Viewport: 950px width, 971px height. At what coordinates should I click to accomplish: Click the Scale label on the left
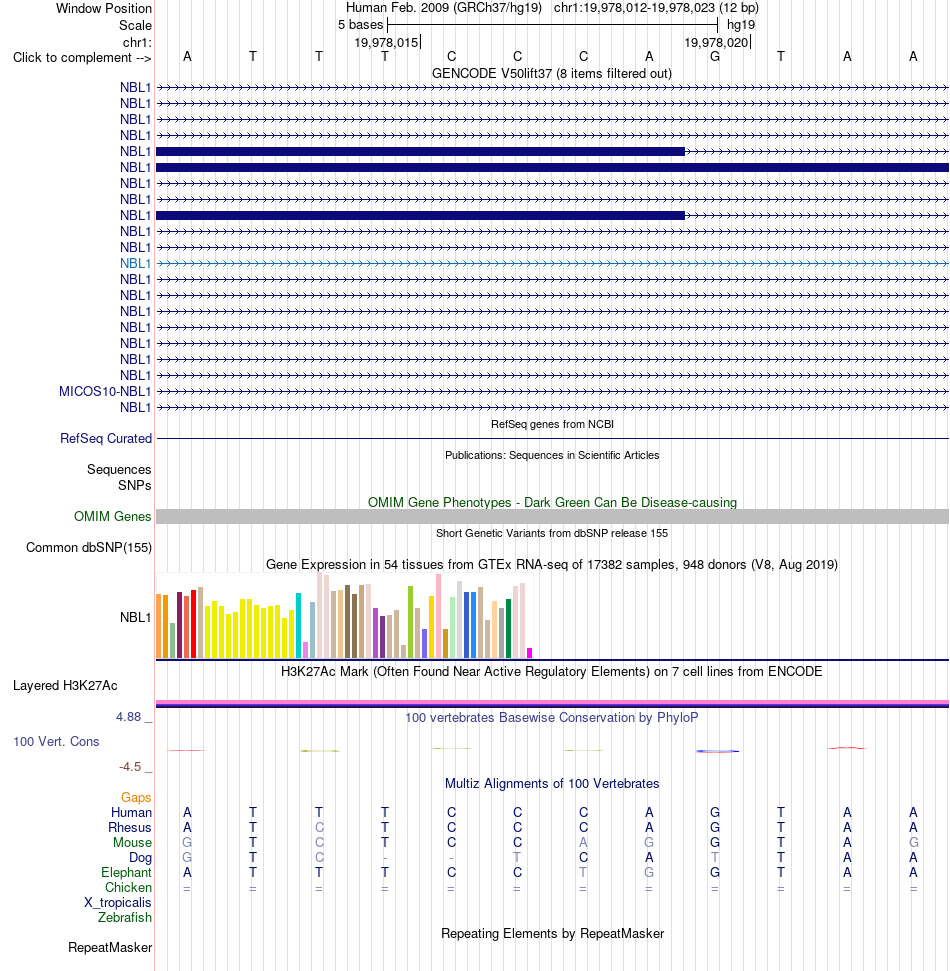tap(135, 25)
